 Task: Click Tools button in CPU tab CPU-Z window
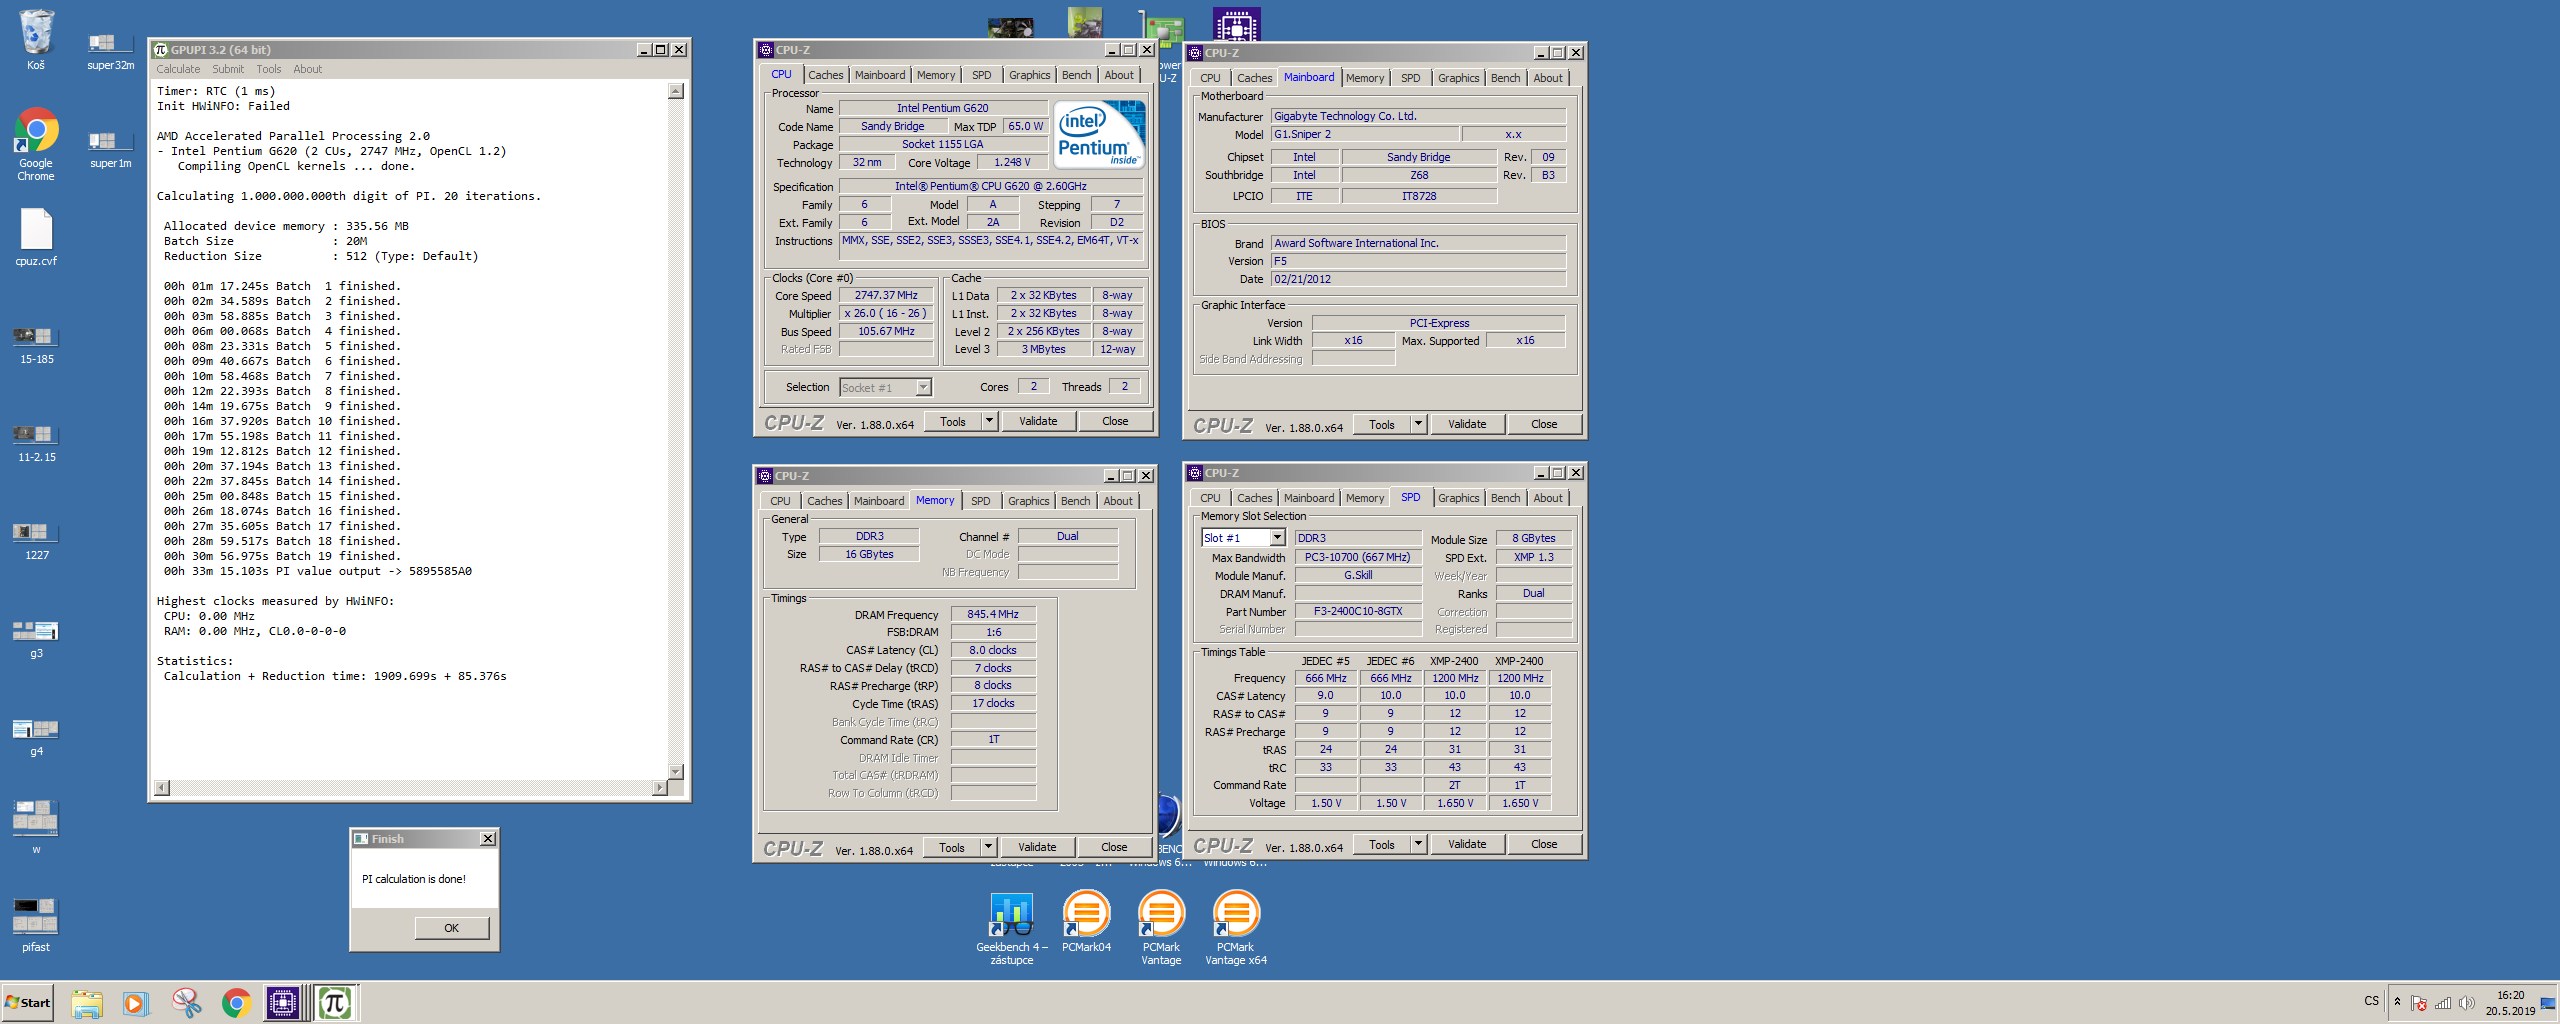click(953, 421)
